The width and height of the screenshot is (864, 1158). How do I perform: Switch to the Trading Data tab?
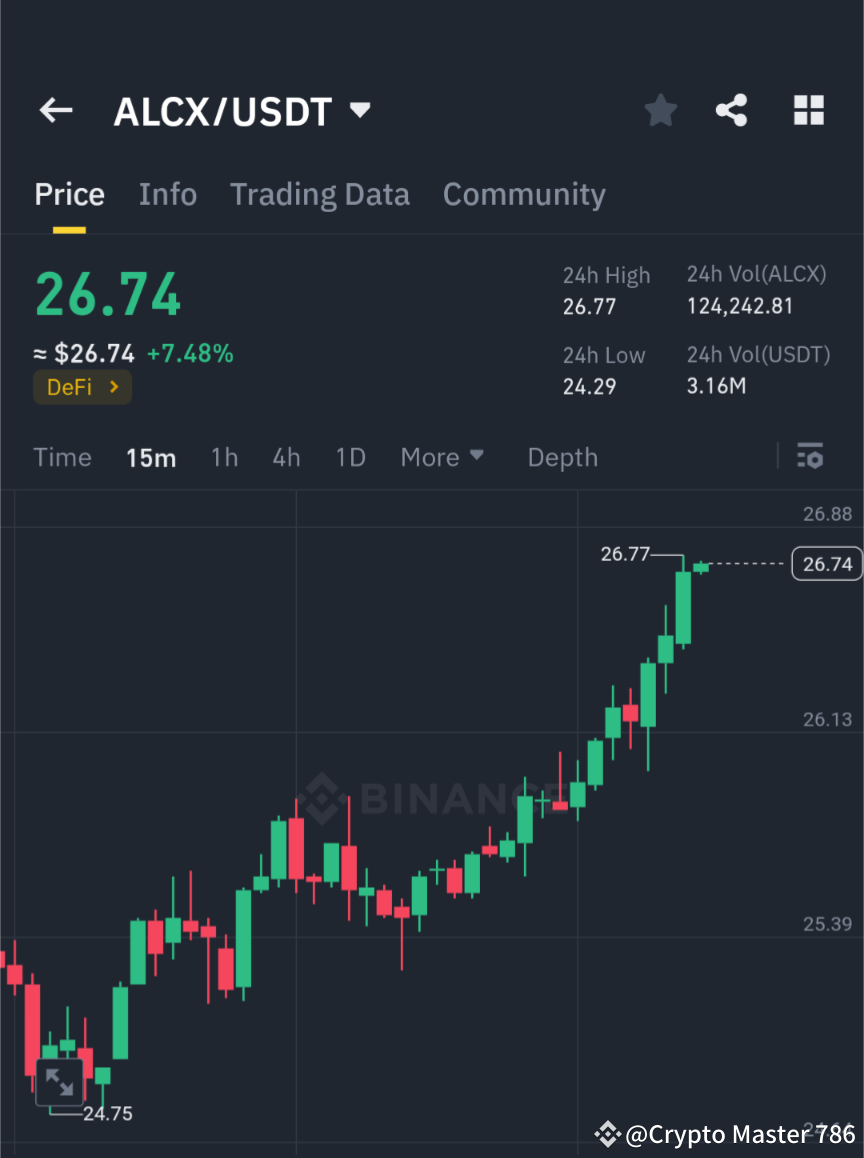pos(319,194)
